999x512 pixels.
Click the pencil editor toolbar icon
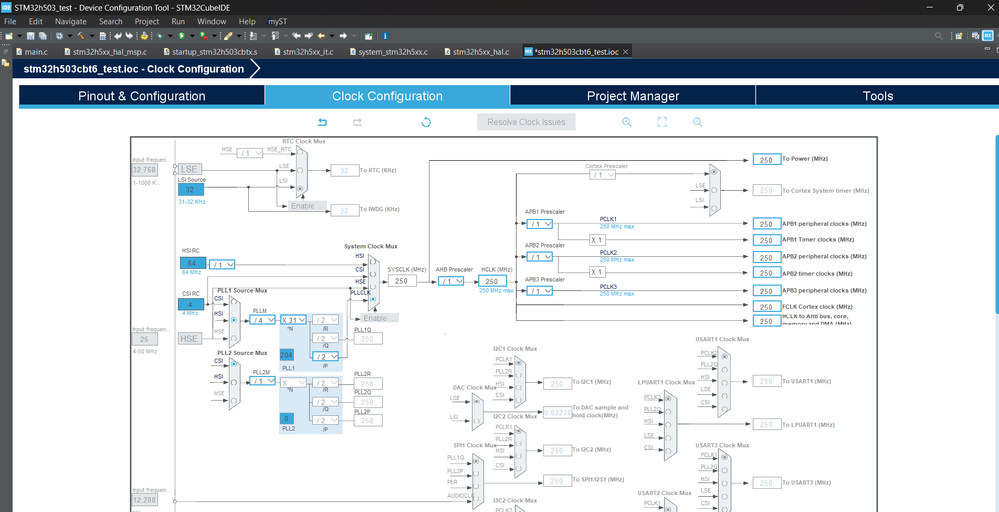point(228,36)
